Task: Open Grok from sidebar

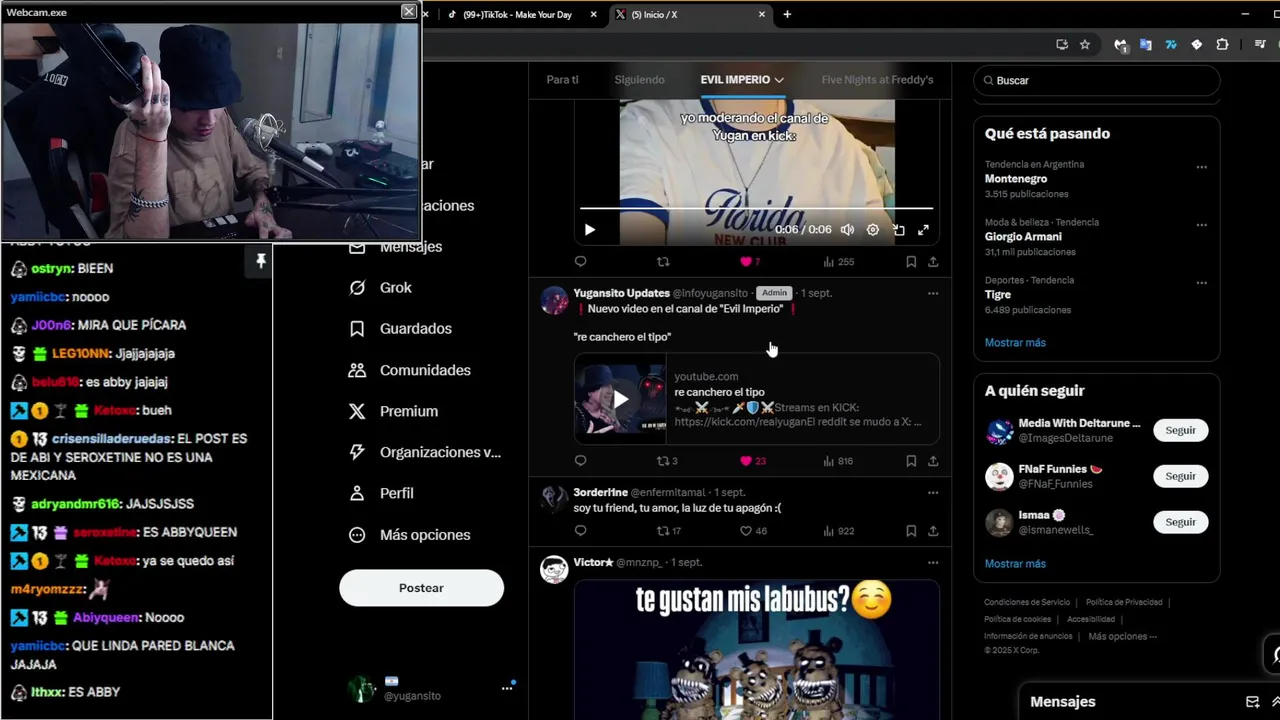Action: coord(380,288)
